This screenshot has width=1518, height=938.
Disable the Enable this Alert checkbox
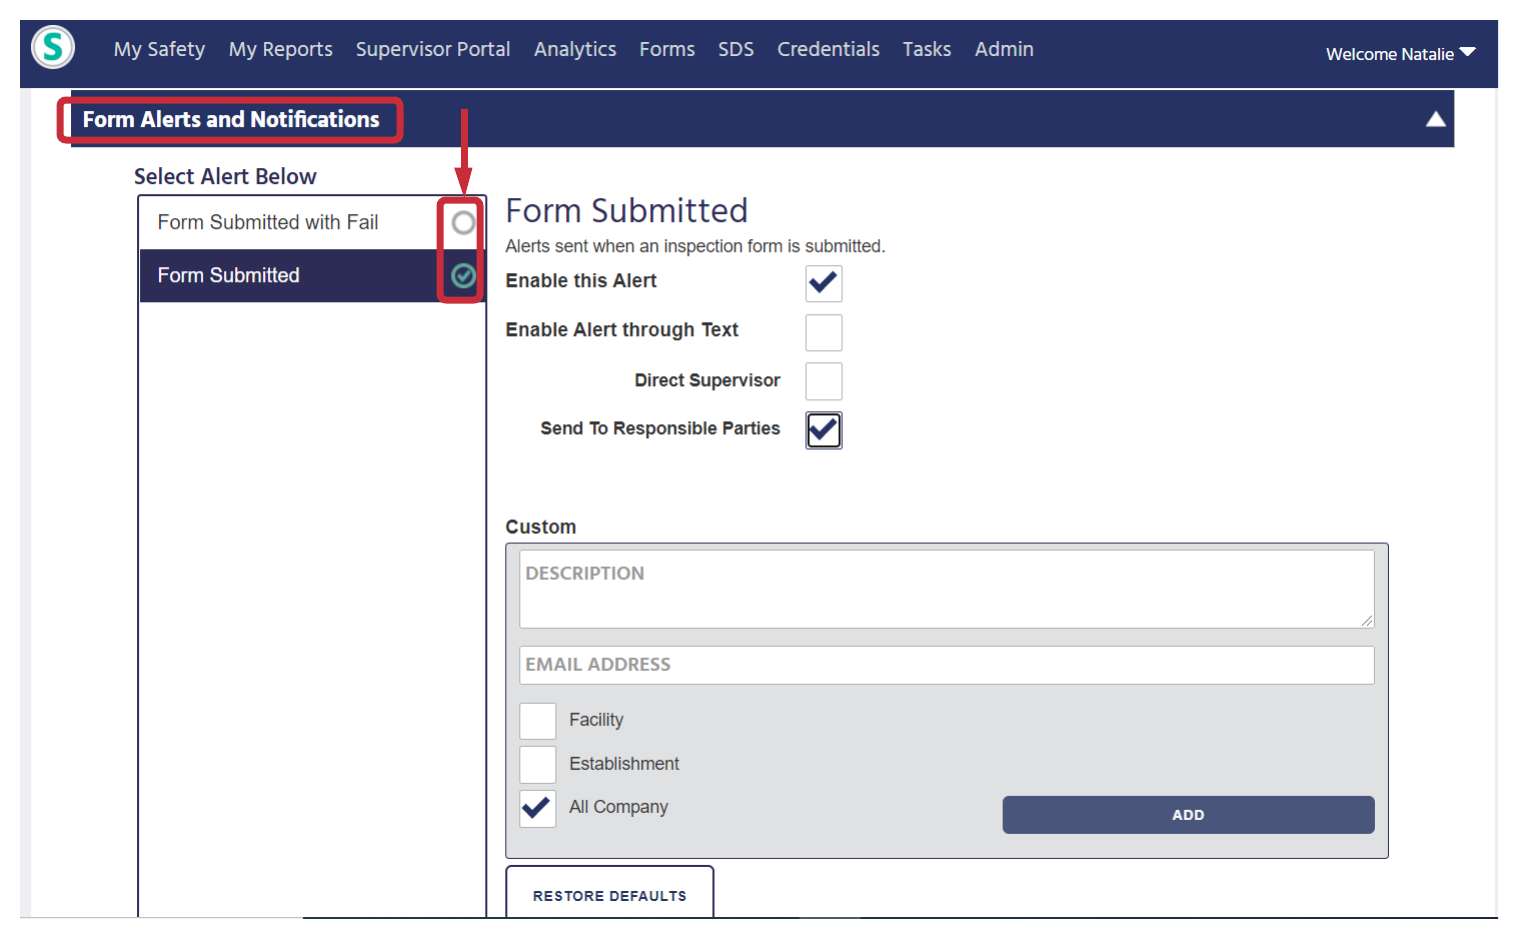click(823, 283)
